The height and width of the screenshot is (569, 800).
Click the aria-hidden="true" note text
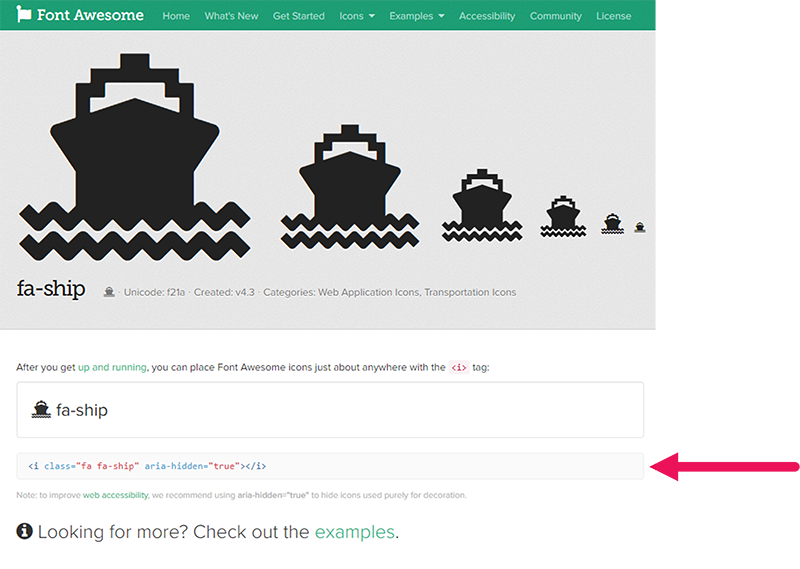tap(273, 495)
